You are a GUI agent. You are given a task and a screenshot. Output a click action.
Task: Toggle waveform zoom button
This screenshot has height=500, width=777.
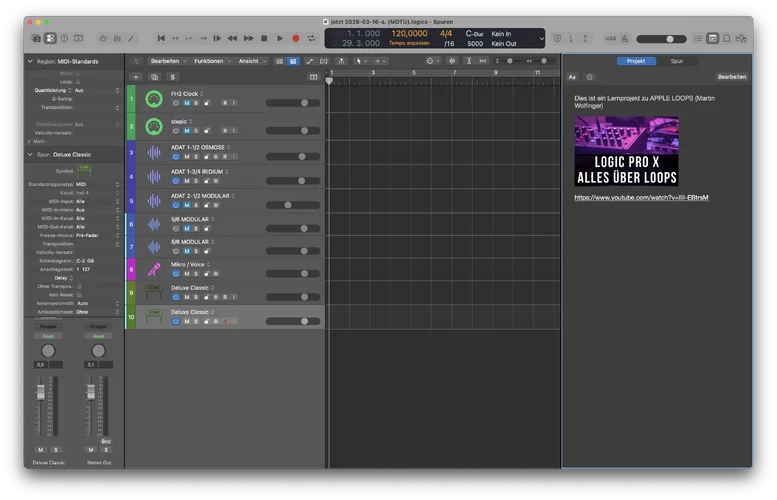click(x=452, y=61)
